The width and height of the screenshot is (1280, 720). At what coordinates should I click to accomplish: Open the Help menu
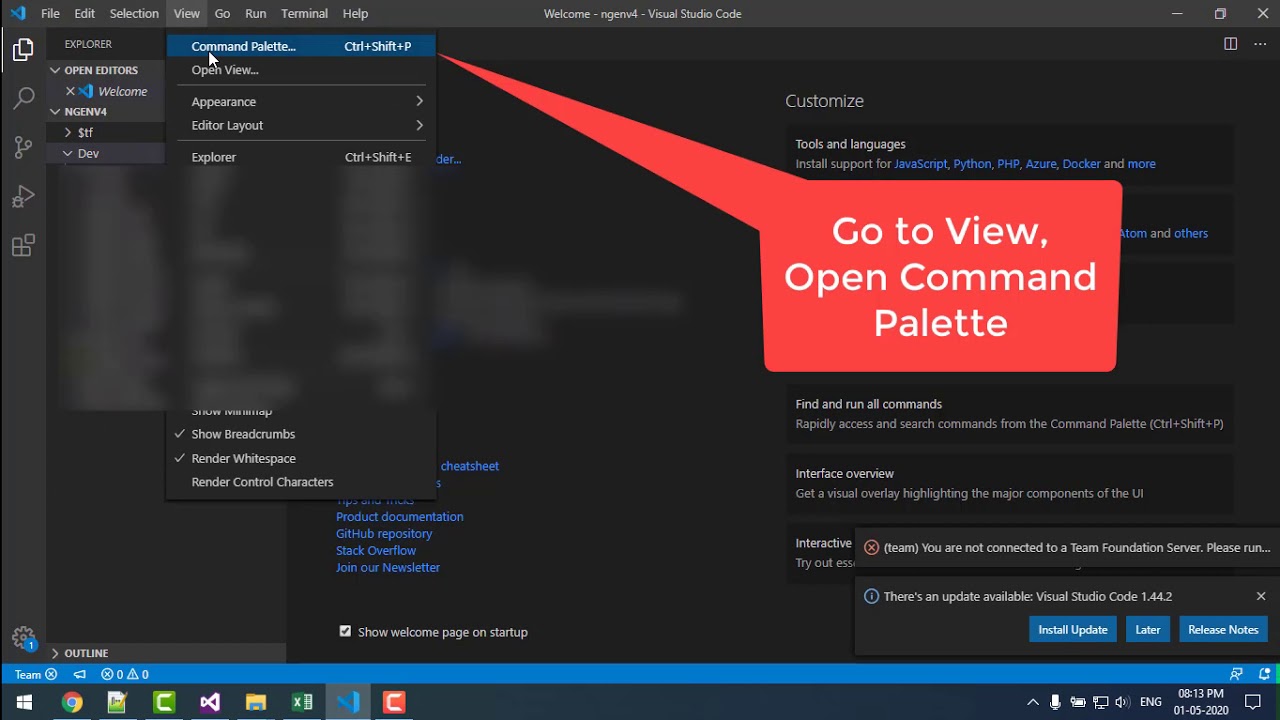pos(355,13)
